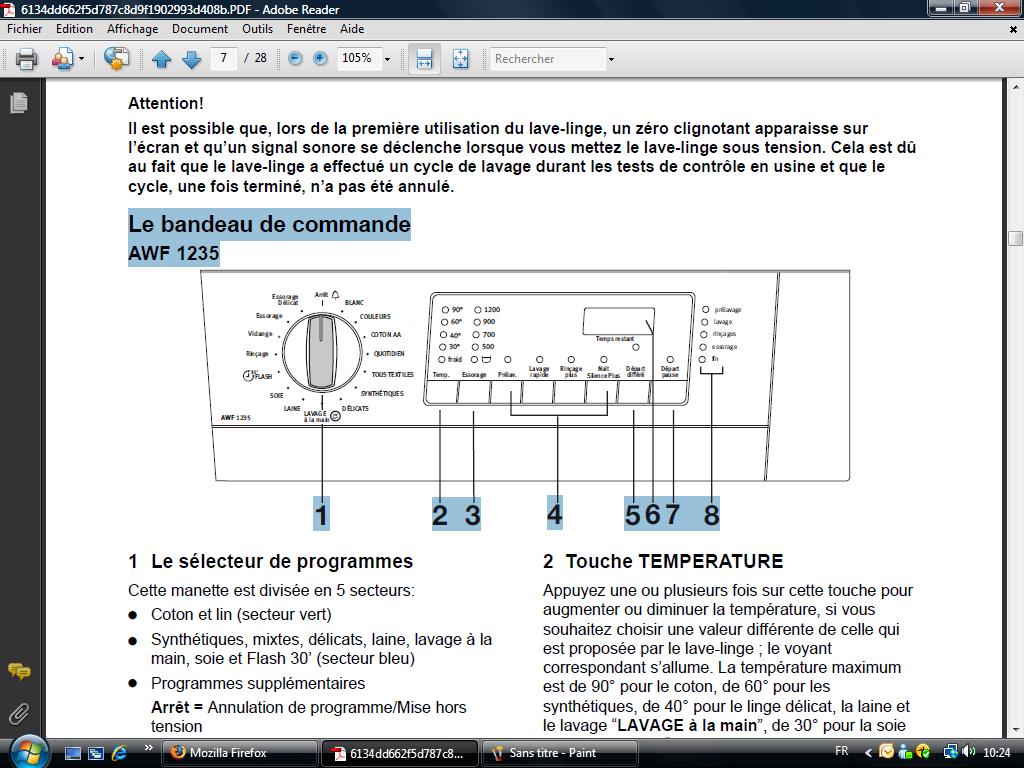Click the bullet 'Coton et lin (secteur vert)'

[241, 615]
